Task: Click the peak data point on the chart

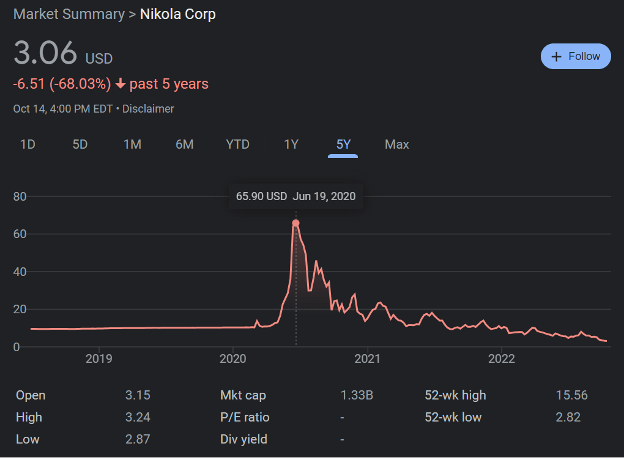Action: point(295,223)
